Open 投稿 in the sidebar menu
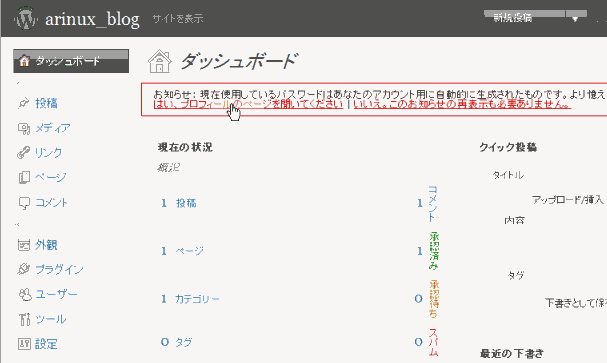Image resolution: width=607 pixels, height=363 pixels. [46, 103]
